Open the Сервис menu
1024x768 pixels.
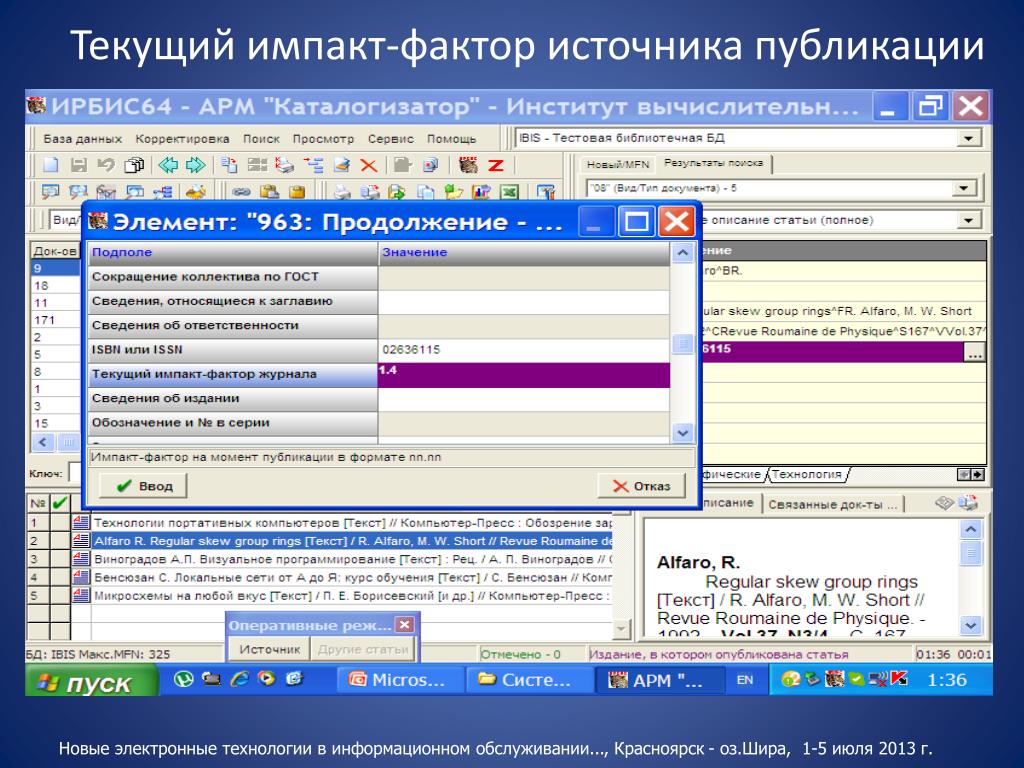click(x=391, y=138)
